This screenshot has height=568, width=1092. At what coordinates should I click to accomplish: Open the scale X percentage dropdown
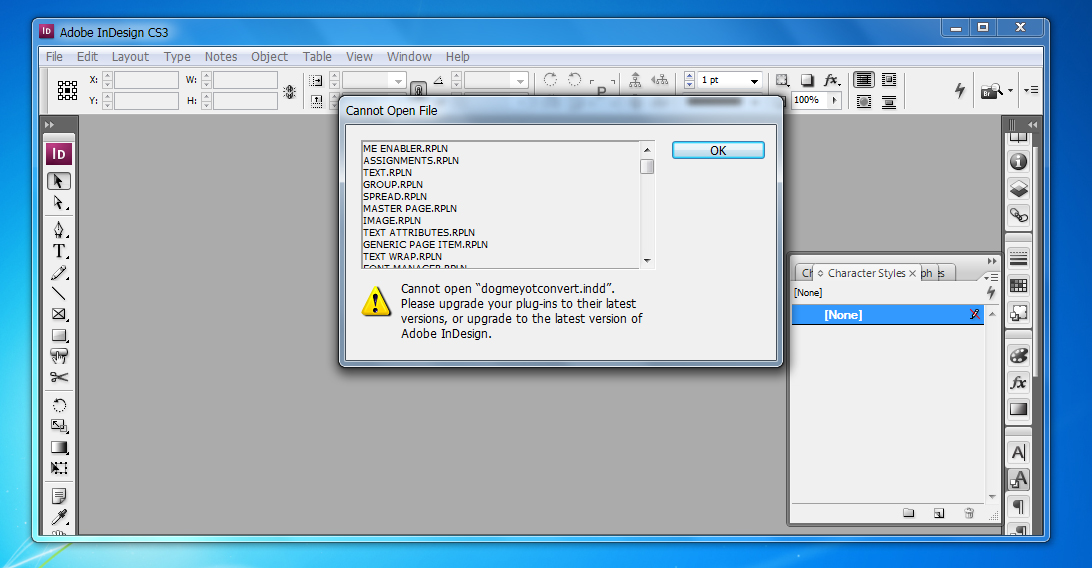(398, 81)
